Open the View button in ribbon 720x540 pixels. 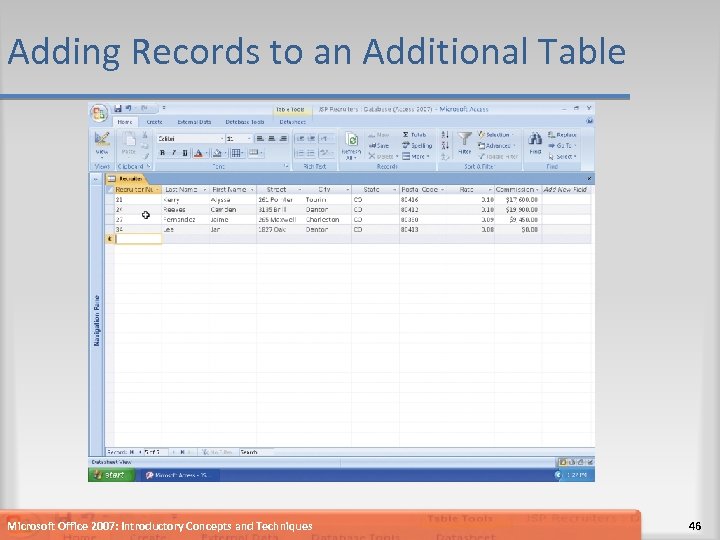tap(102, 145)
